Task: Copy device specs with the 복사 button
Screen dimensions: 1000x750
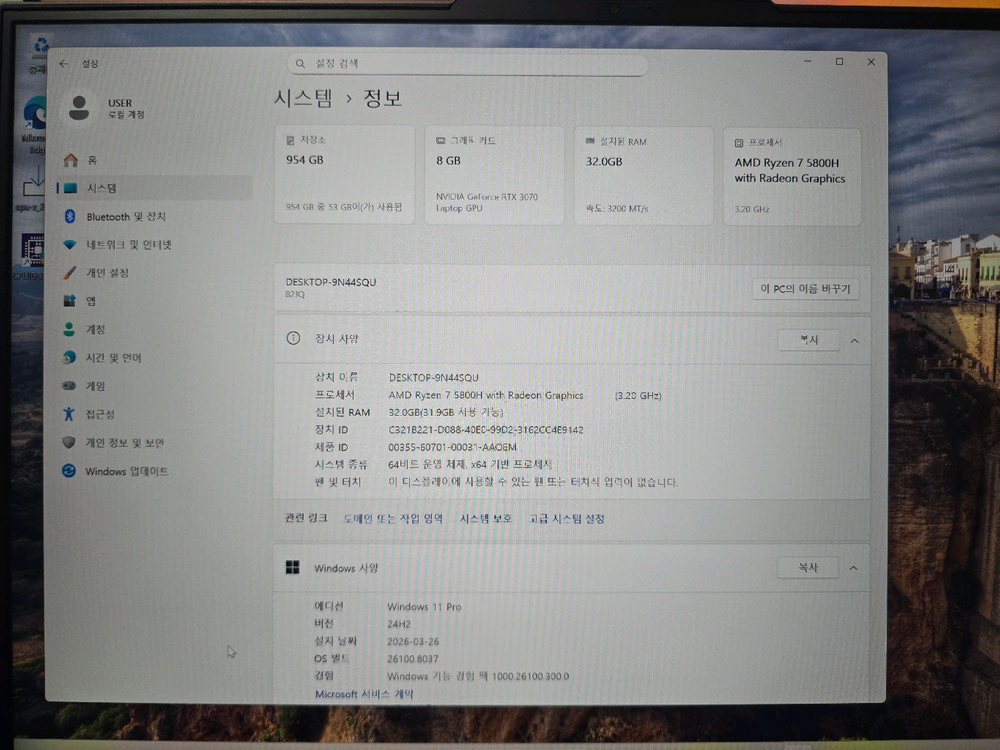Action: [808, 340]
